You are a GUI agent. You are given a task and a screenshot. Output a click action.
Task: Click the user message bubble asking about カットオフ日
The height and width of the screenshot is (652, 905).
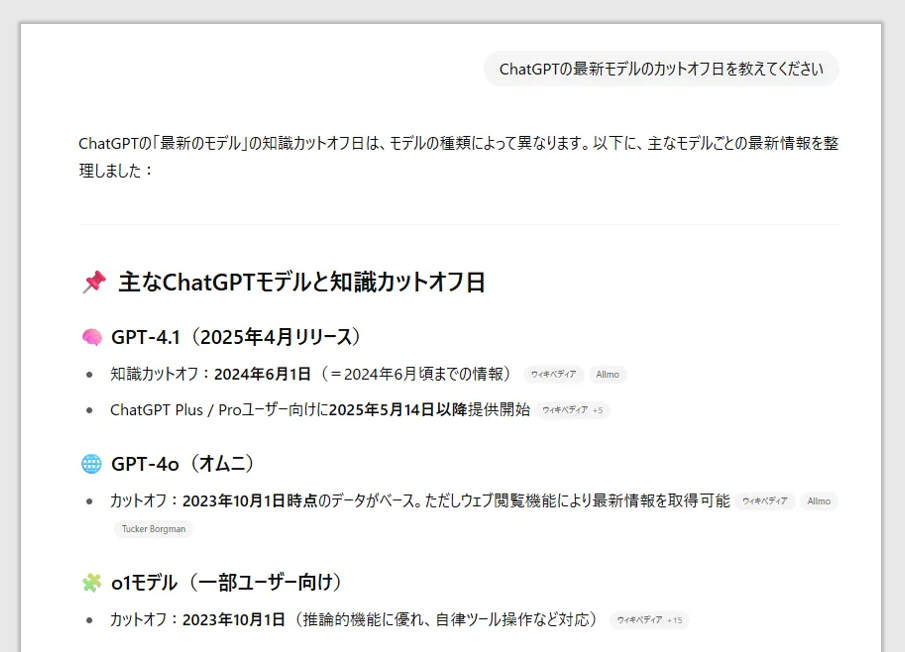(x=661, y=69)
